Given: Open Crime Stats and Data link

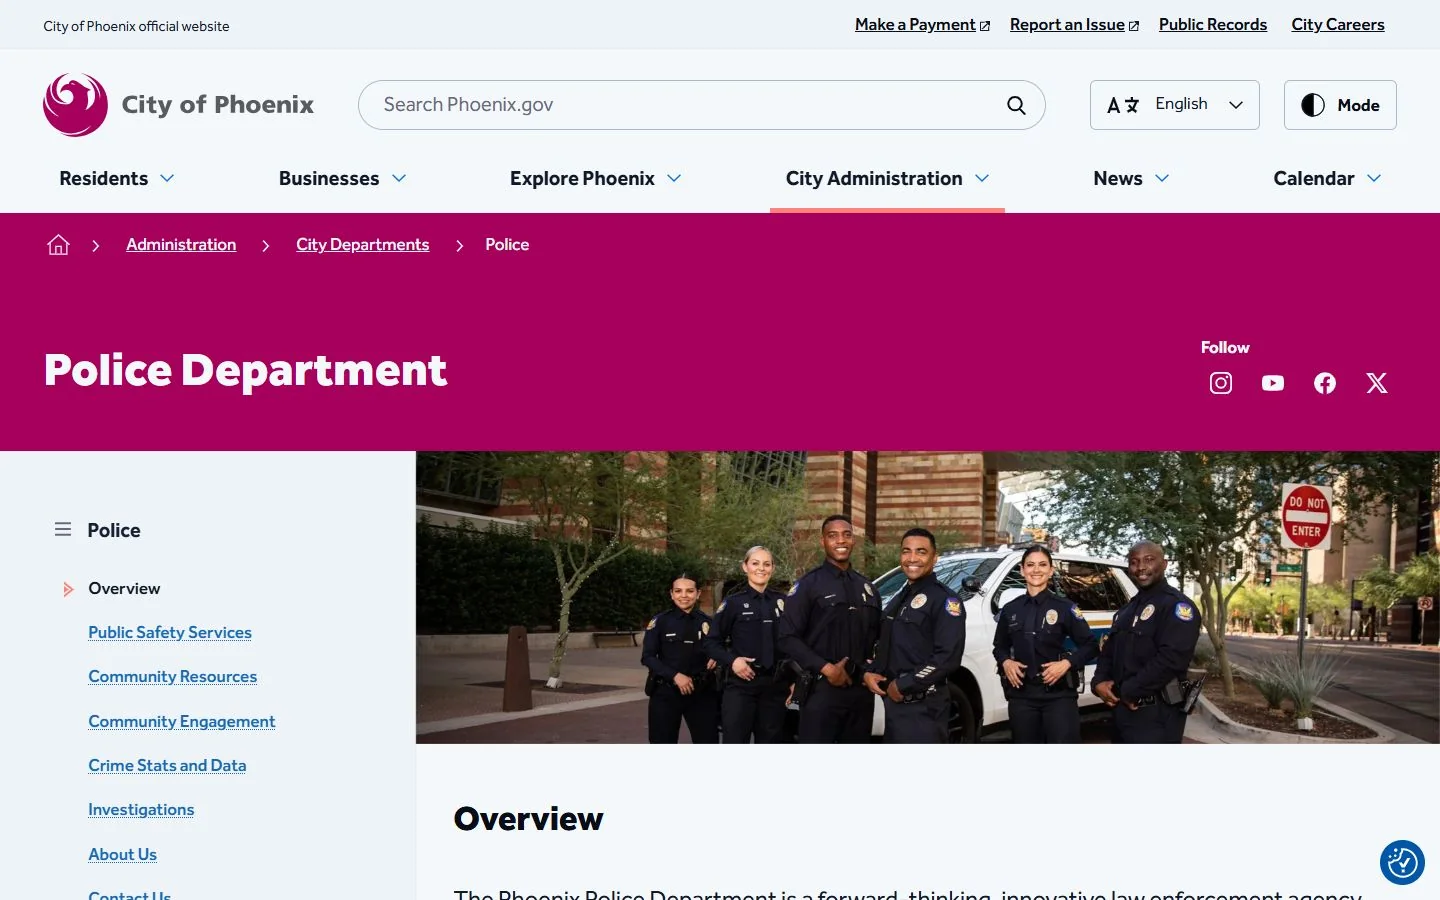Looking at the screenshot, I should coord(167,766).
